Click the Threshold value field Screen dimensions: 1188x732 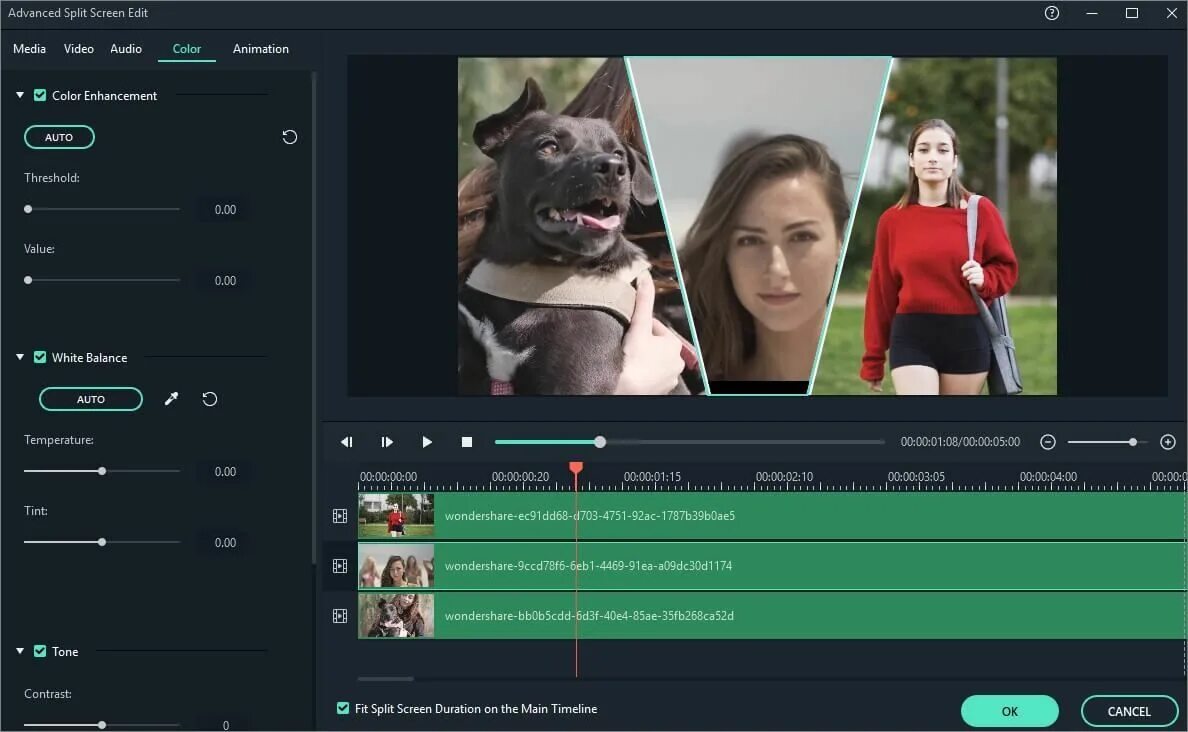pyautogui.click(x=225, y=210)
